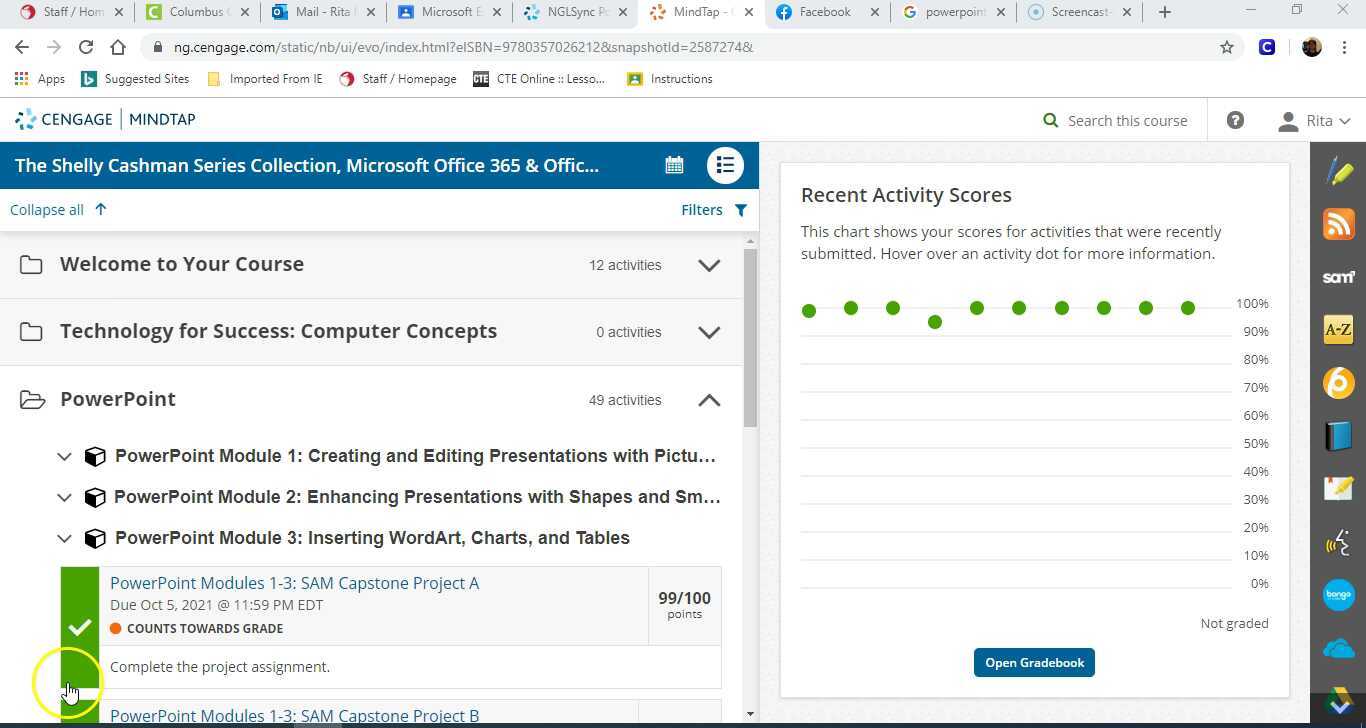Viewport: 1366px width, 728px height.
Task: Click the Search this course field
Action: point(1127,120)
